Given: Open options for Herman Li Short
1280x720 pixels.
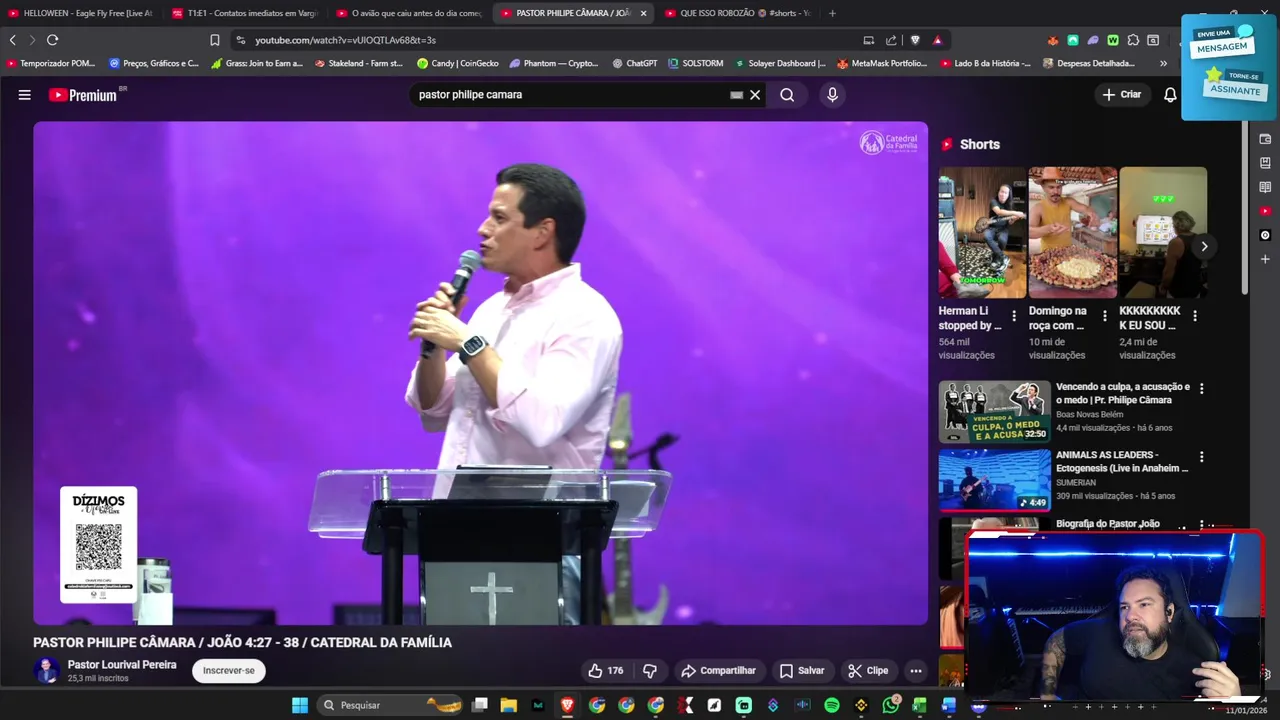Looking at the screenshot, I should [x=1014, y=316].
